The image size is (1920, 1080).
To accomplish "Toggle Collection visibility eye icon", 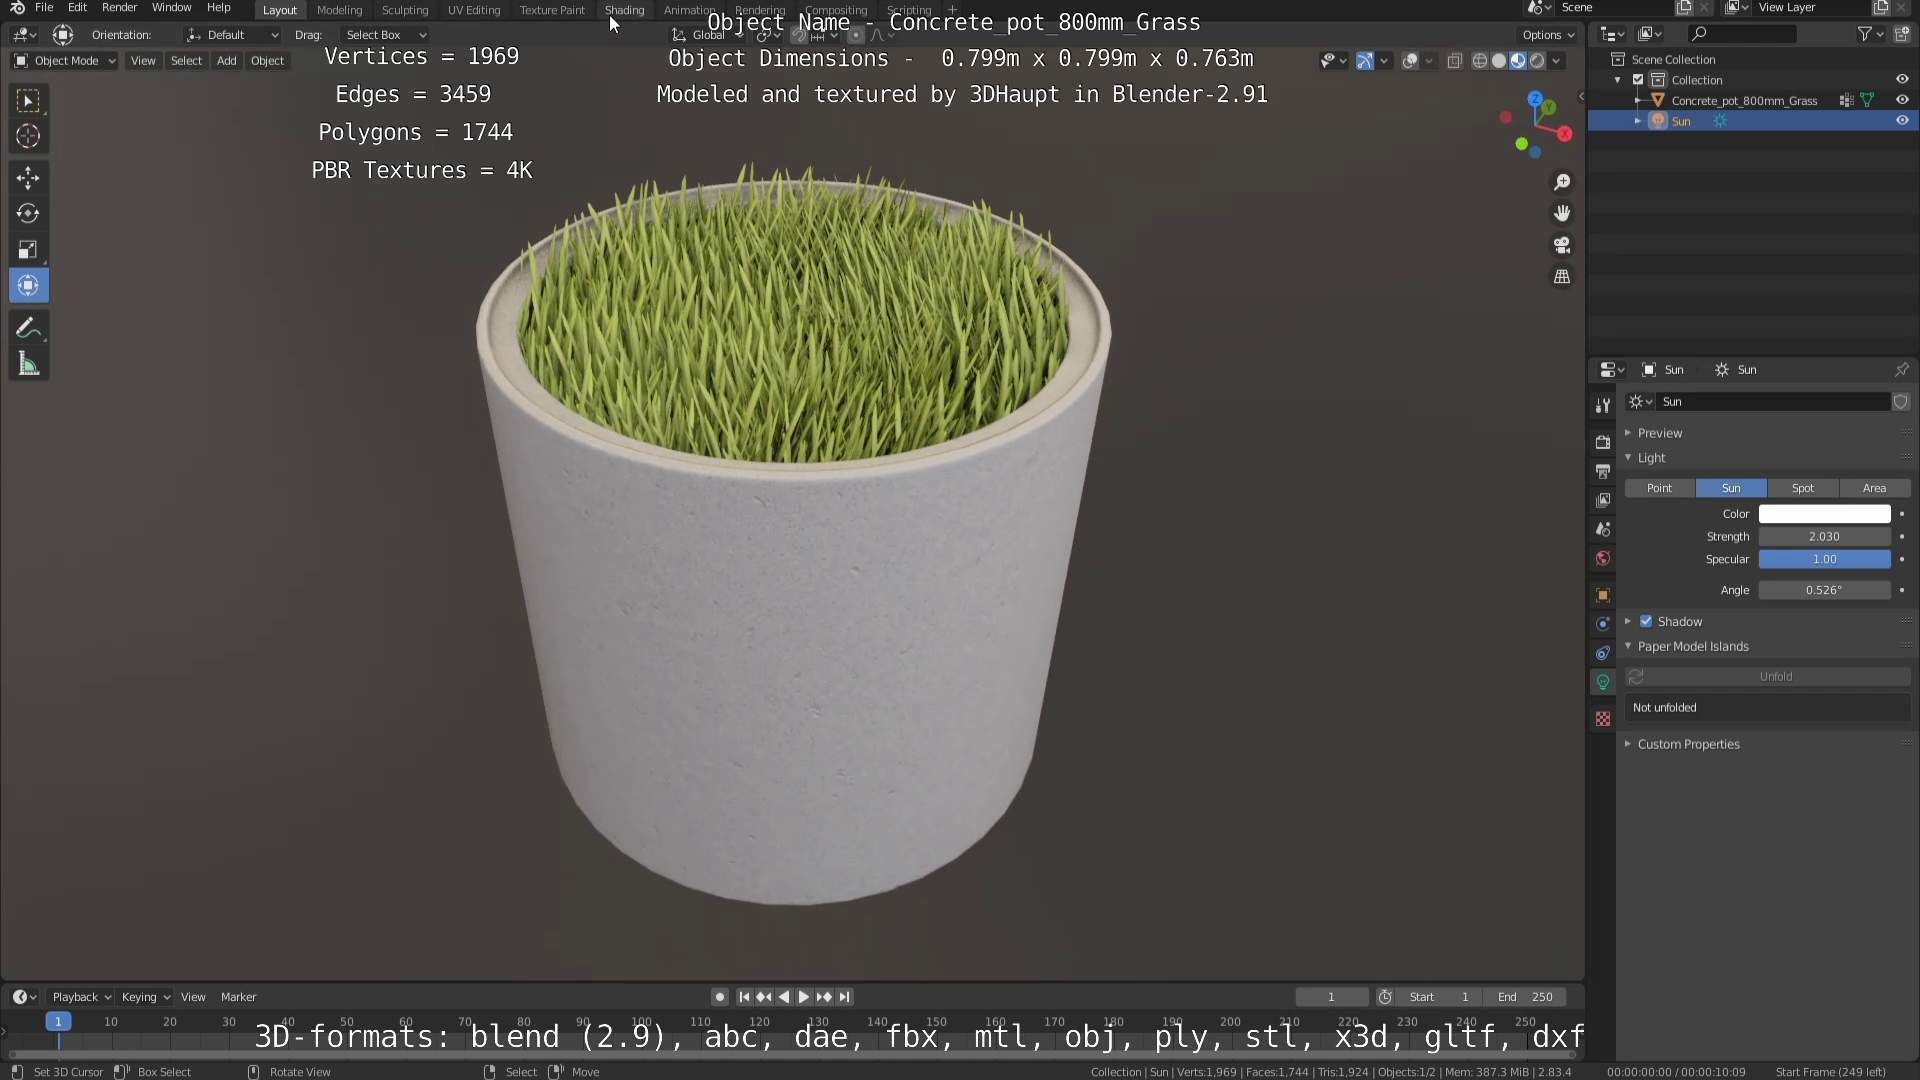I will 1902,79.
